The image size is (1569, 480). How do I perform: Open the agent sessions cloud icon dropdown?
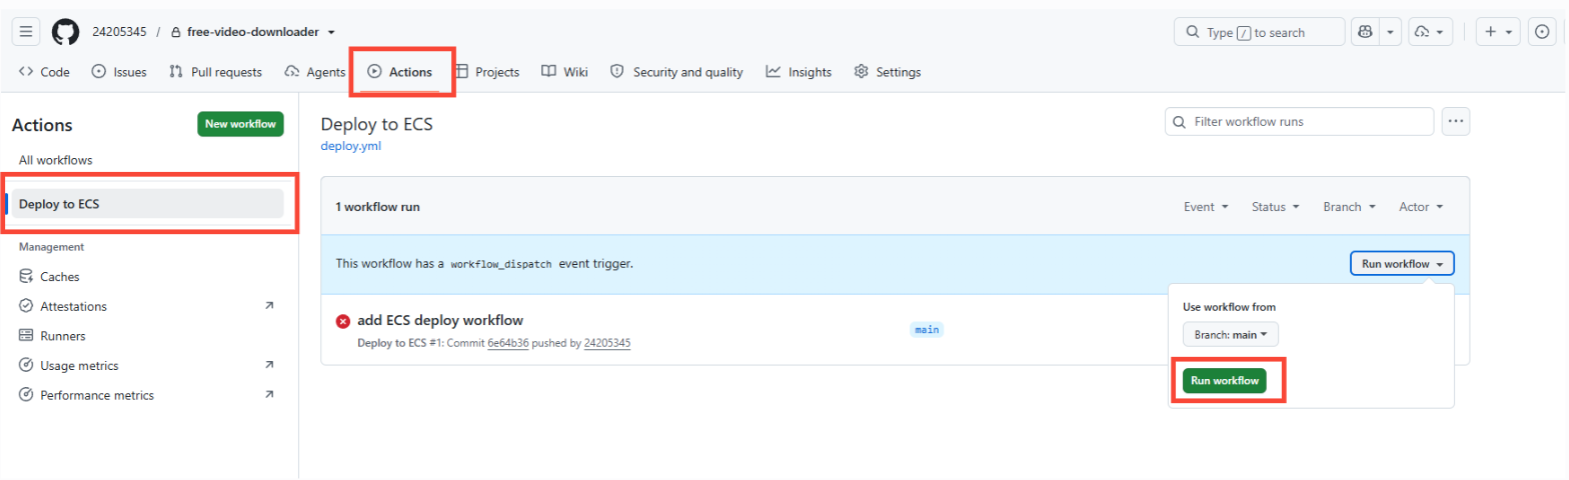point(1430,32)
